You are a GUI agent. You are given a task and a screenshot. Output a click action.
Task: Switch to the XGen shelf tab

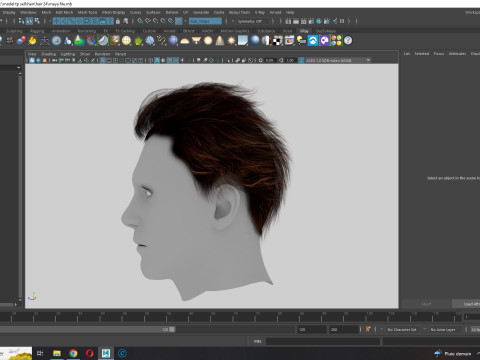(287, 31)
